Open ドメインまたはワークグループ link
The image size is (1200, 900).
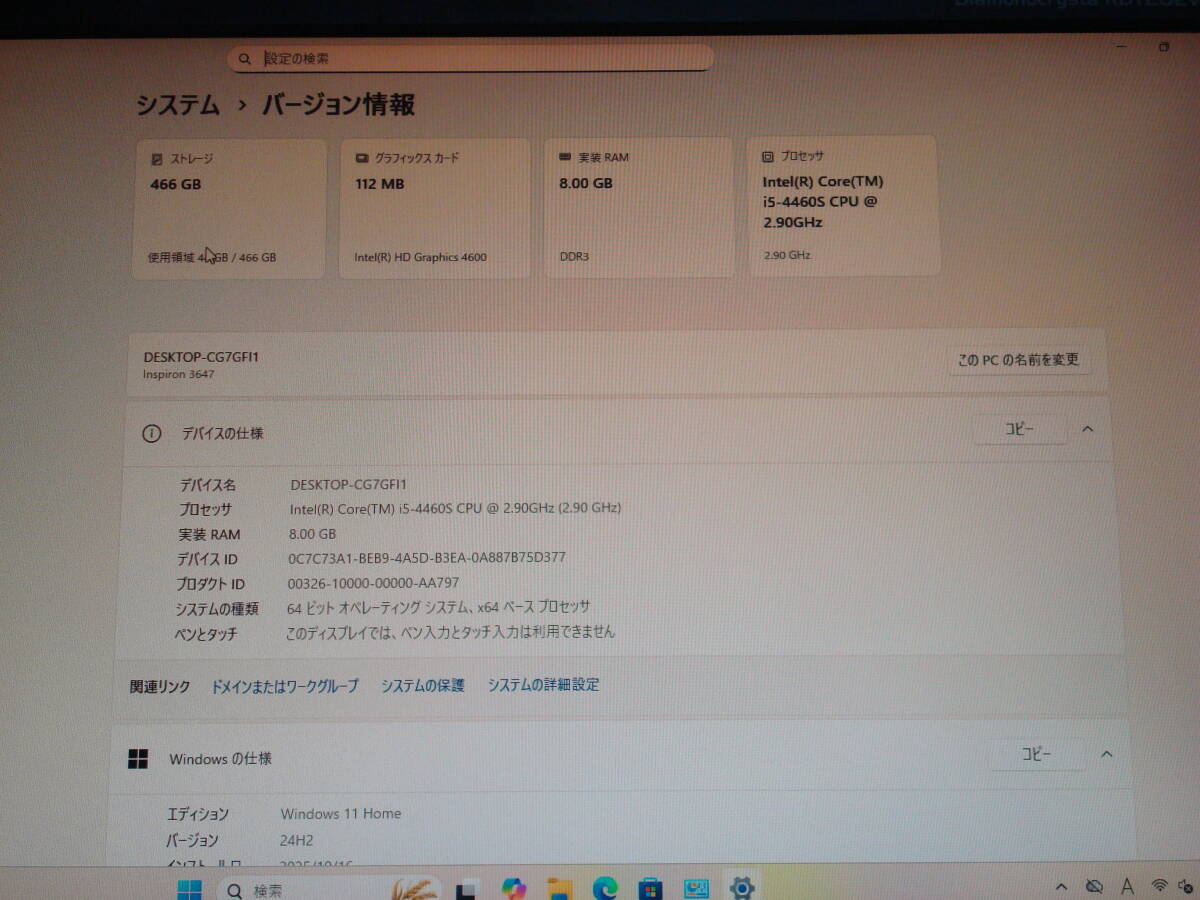284,686
